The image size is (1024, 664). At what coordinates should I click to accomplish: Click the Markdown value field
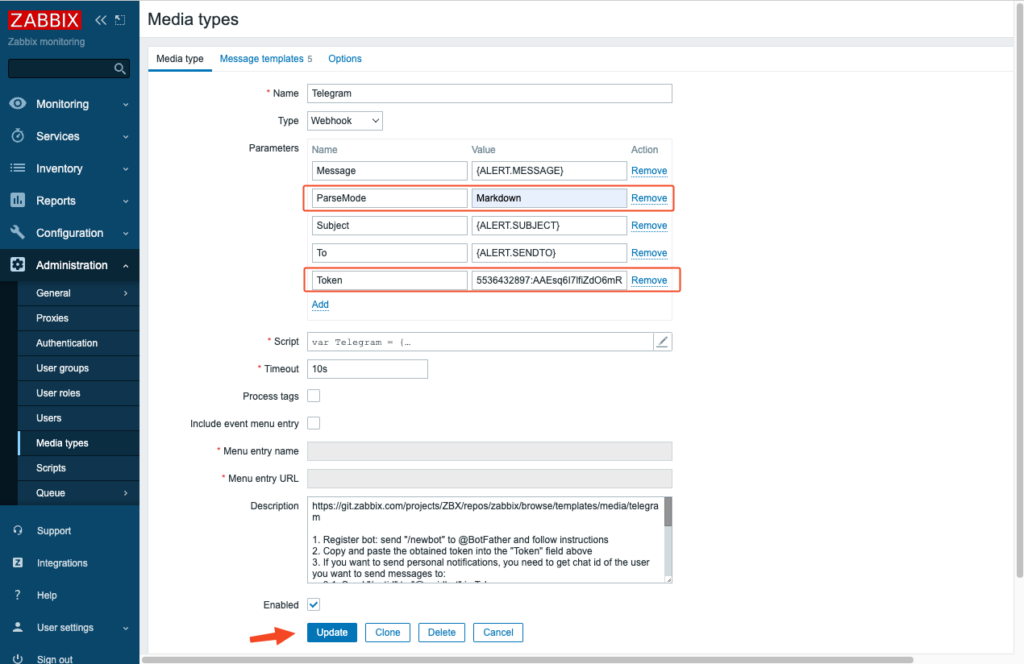549,198
